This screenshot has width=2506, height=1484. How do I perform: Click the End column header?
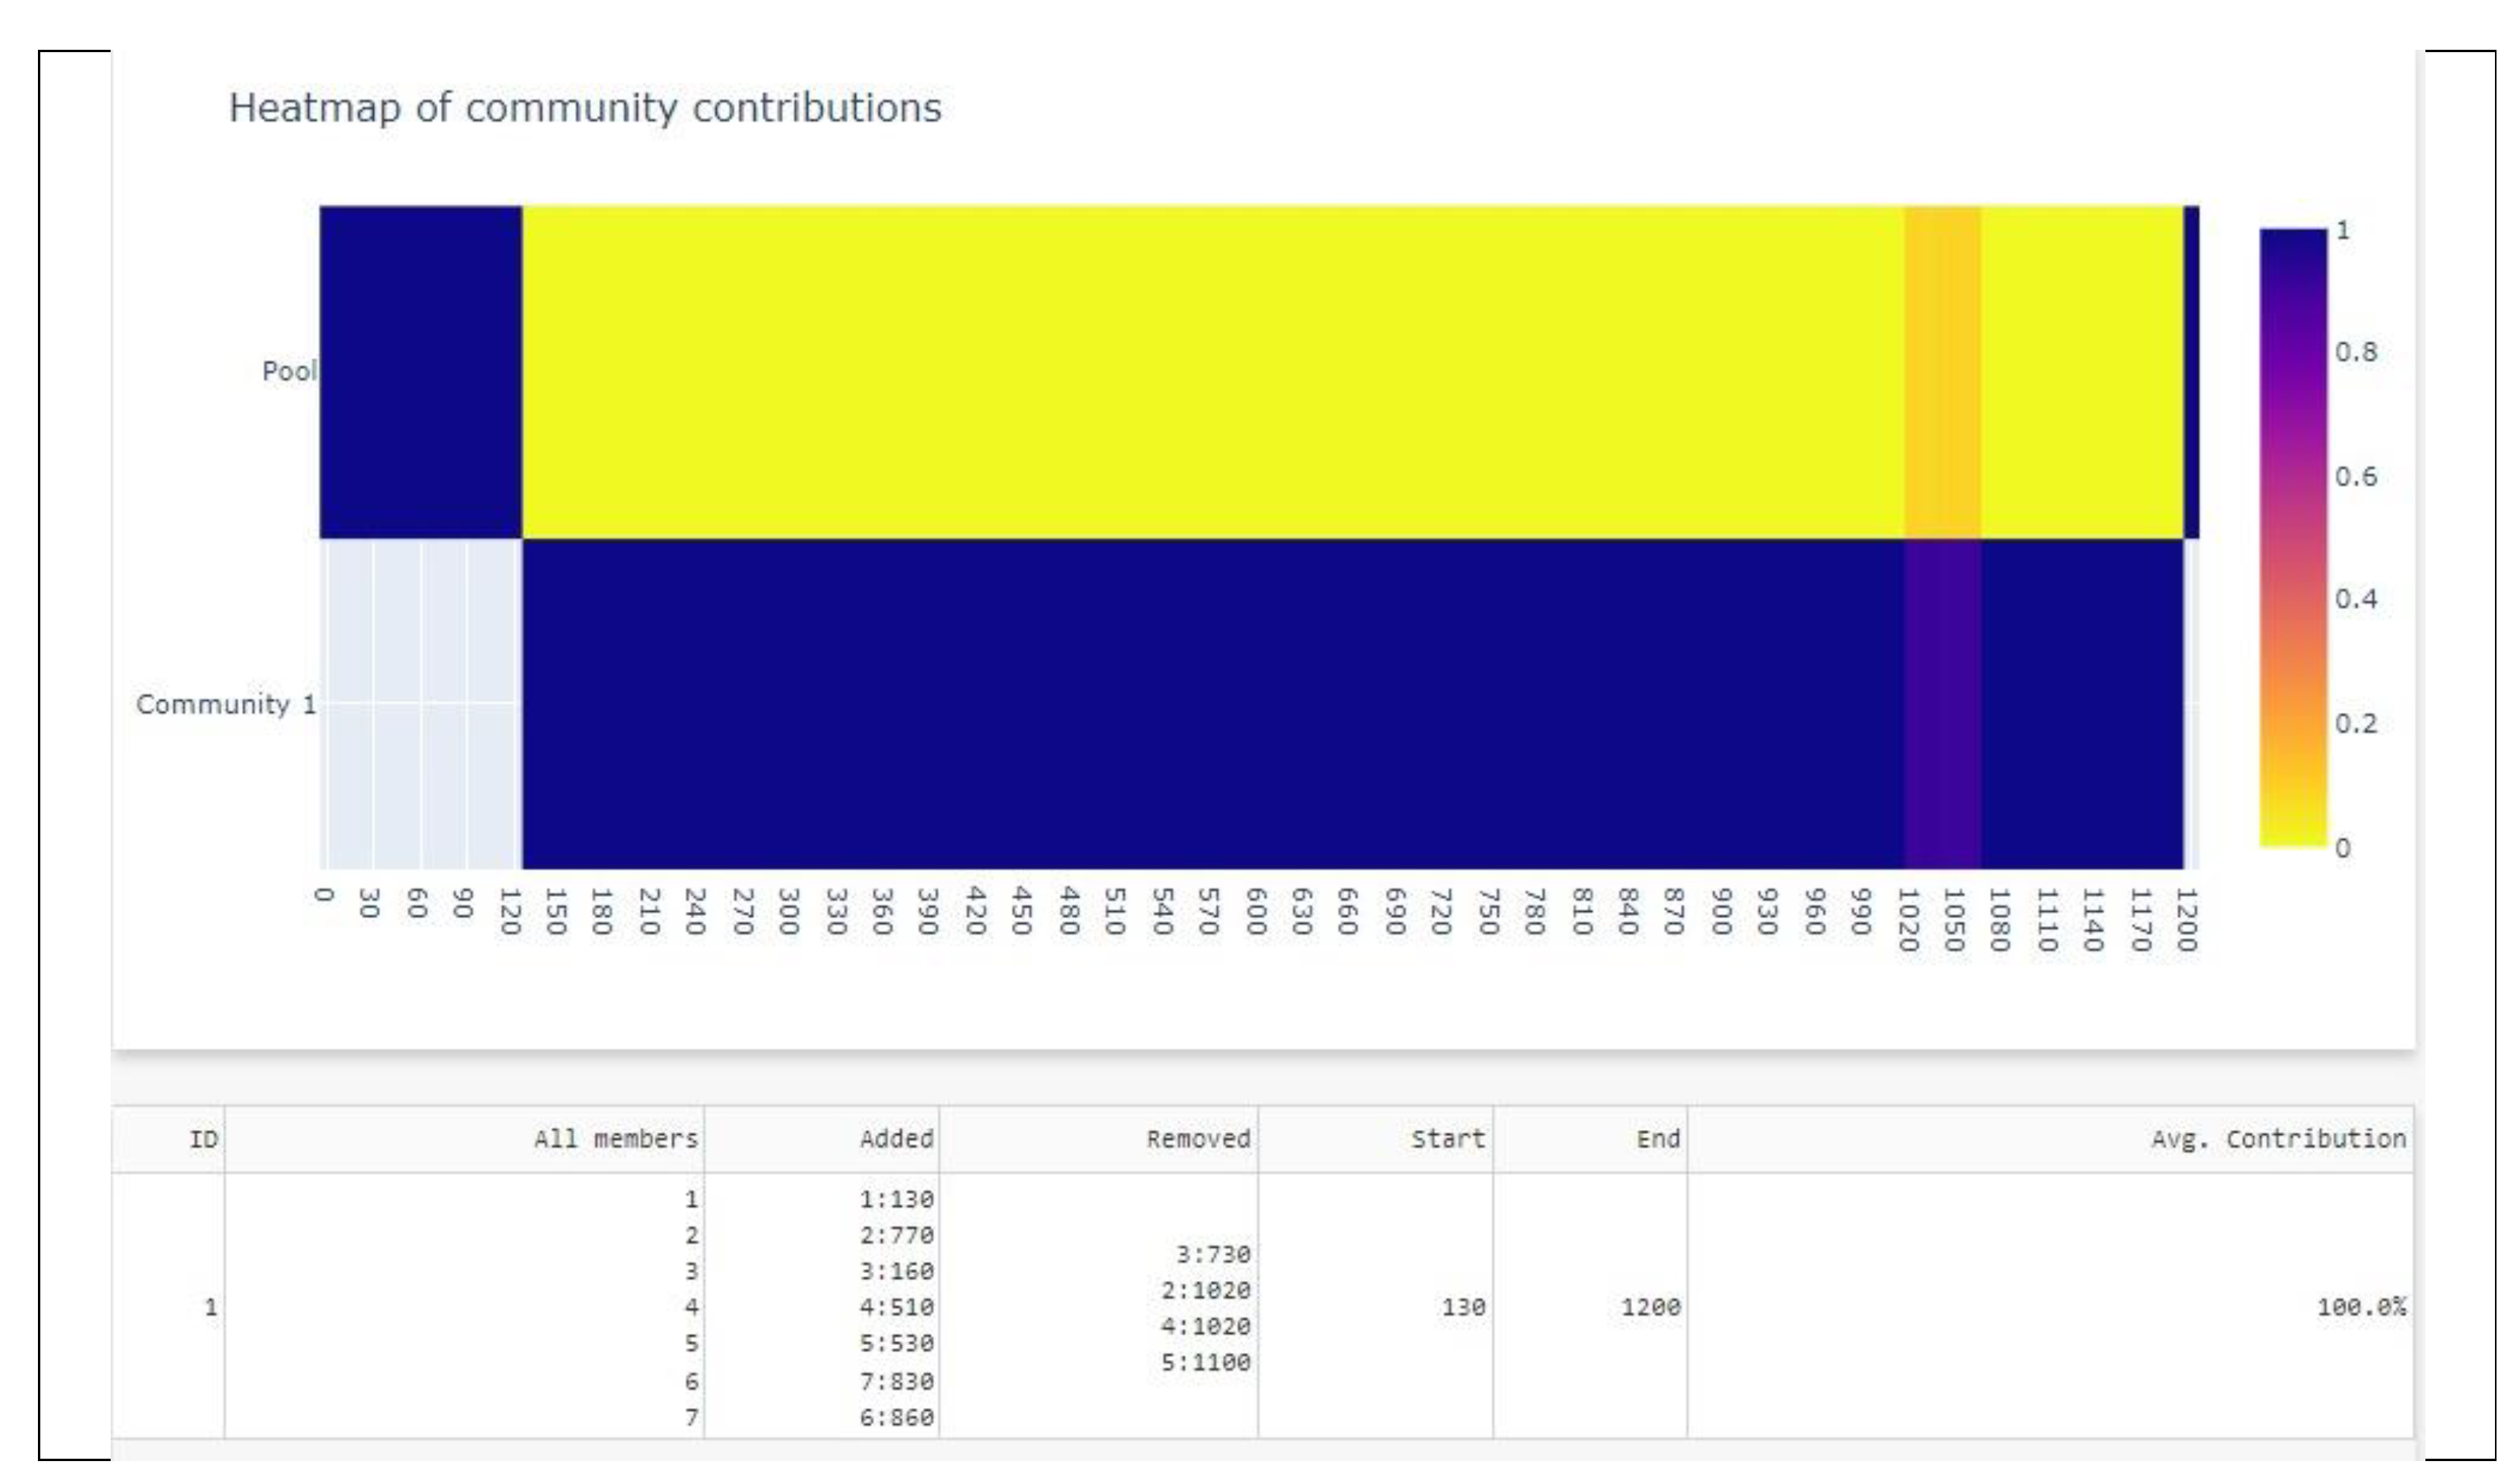pyautogui.click(x=1657, y=1139)
